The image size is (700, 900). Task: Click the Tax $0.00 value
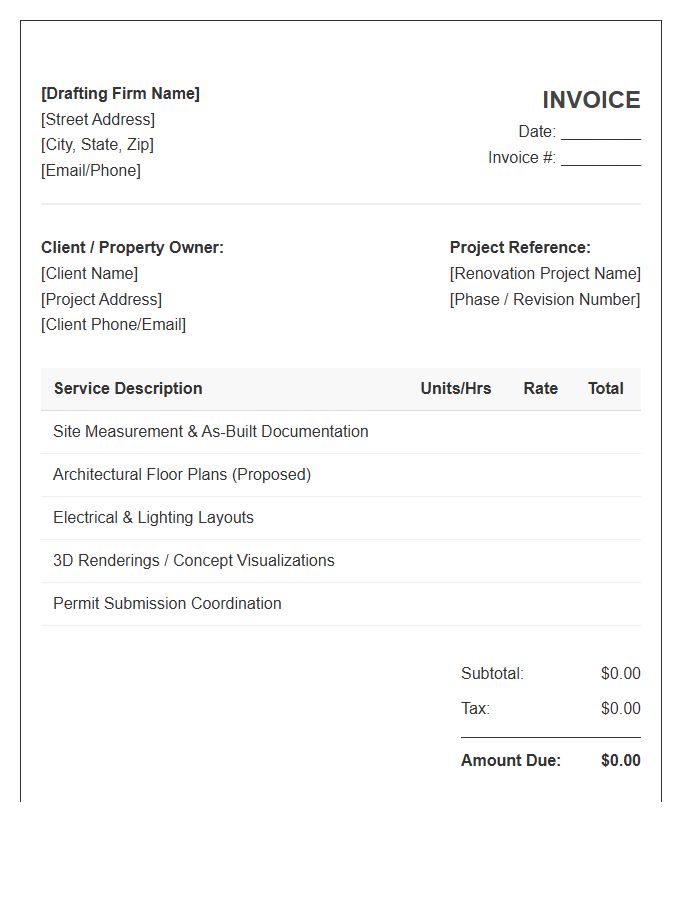point(621,708)
